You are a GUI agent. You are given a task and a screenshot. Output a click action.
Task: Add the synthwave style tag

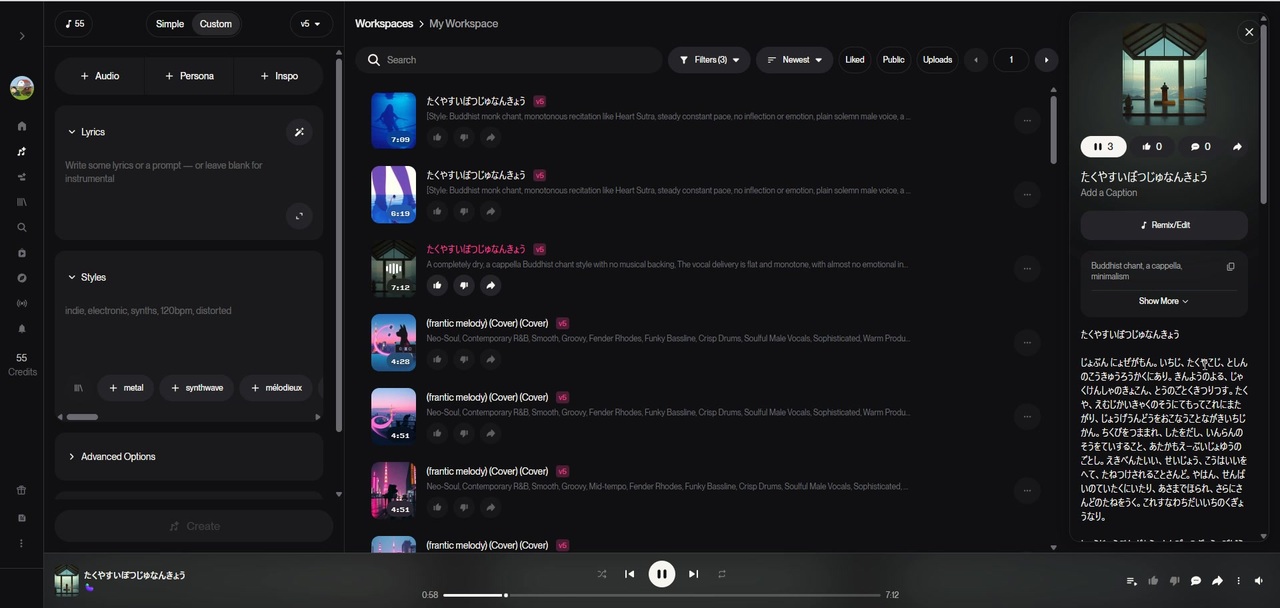click(x=196, y=388)
